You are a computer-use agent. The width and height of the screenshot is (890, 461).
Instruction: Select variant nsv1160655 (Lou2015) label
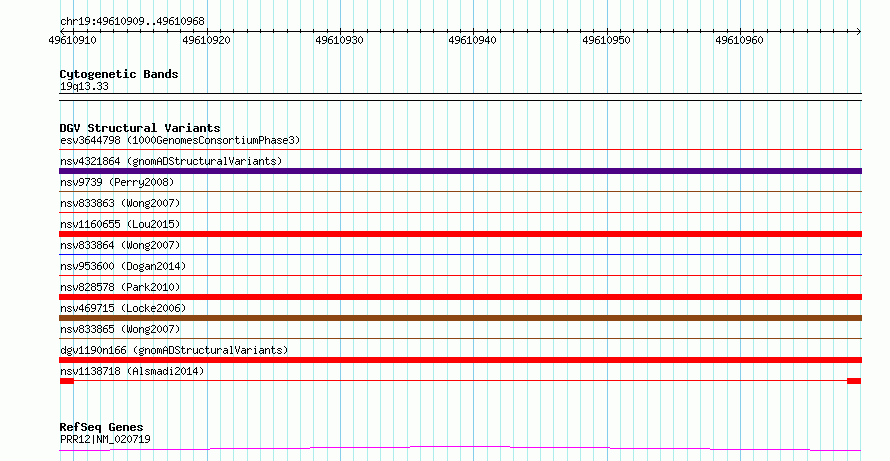click(120, 224)
